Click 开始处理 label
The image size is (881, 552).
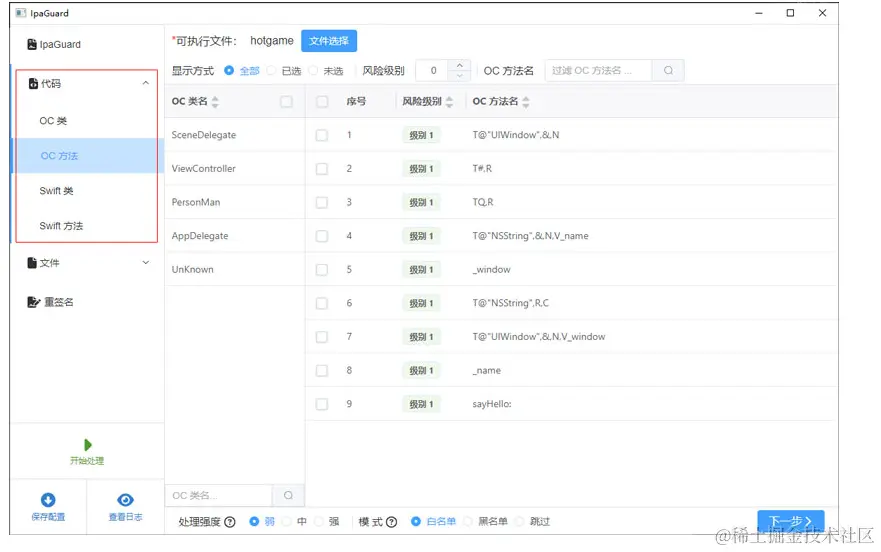[87, 460]
